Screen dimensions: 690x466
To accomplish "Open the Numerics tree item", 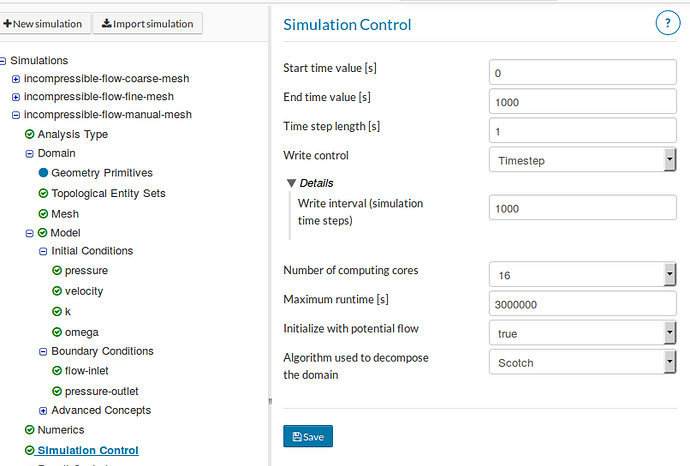I will (61, 430).
